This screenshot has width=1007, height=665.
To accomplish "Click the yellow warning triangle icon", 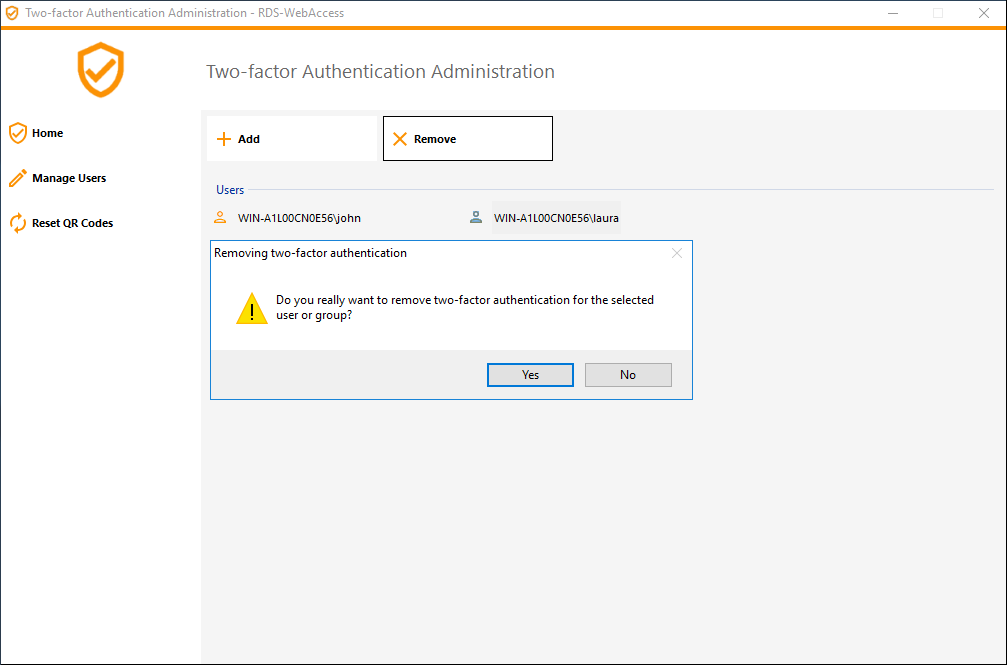I will [252, 308].
